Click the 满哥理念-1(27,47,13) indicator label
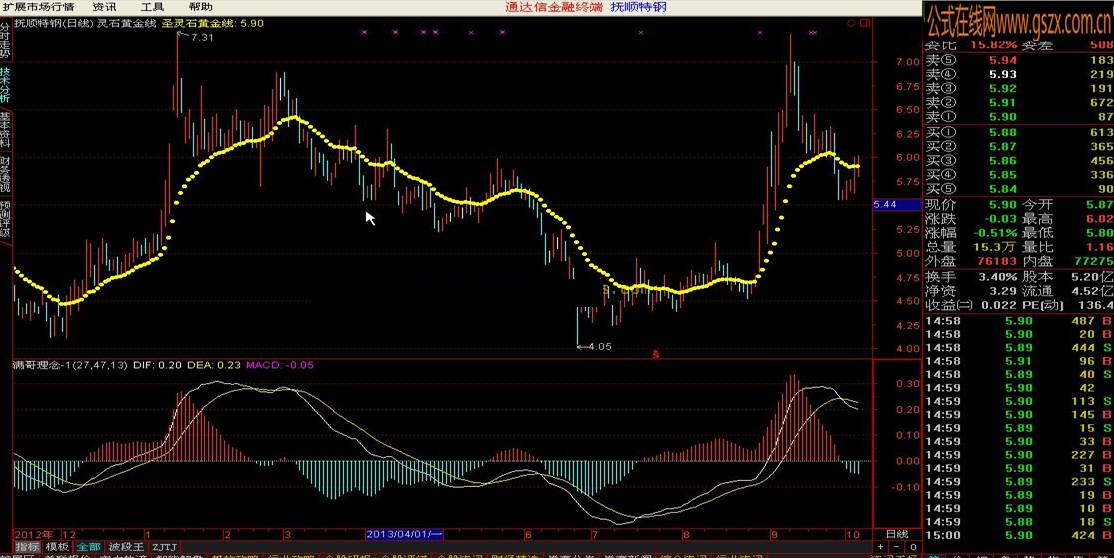1114x558 pixels. click(70, 365)
